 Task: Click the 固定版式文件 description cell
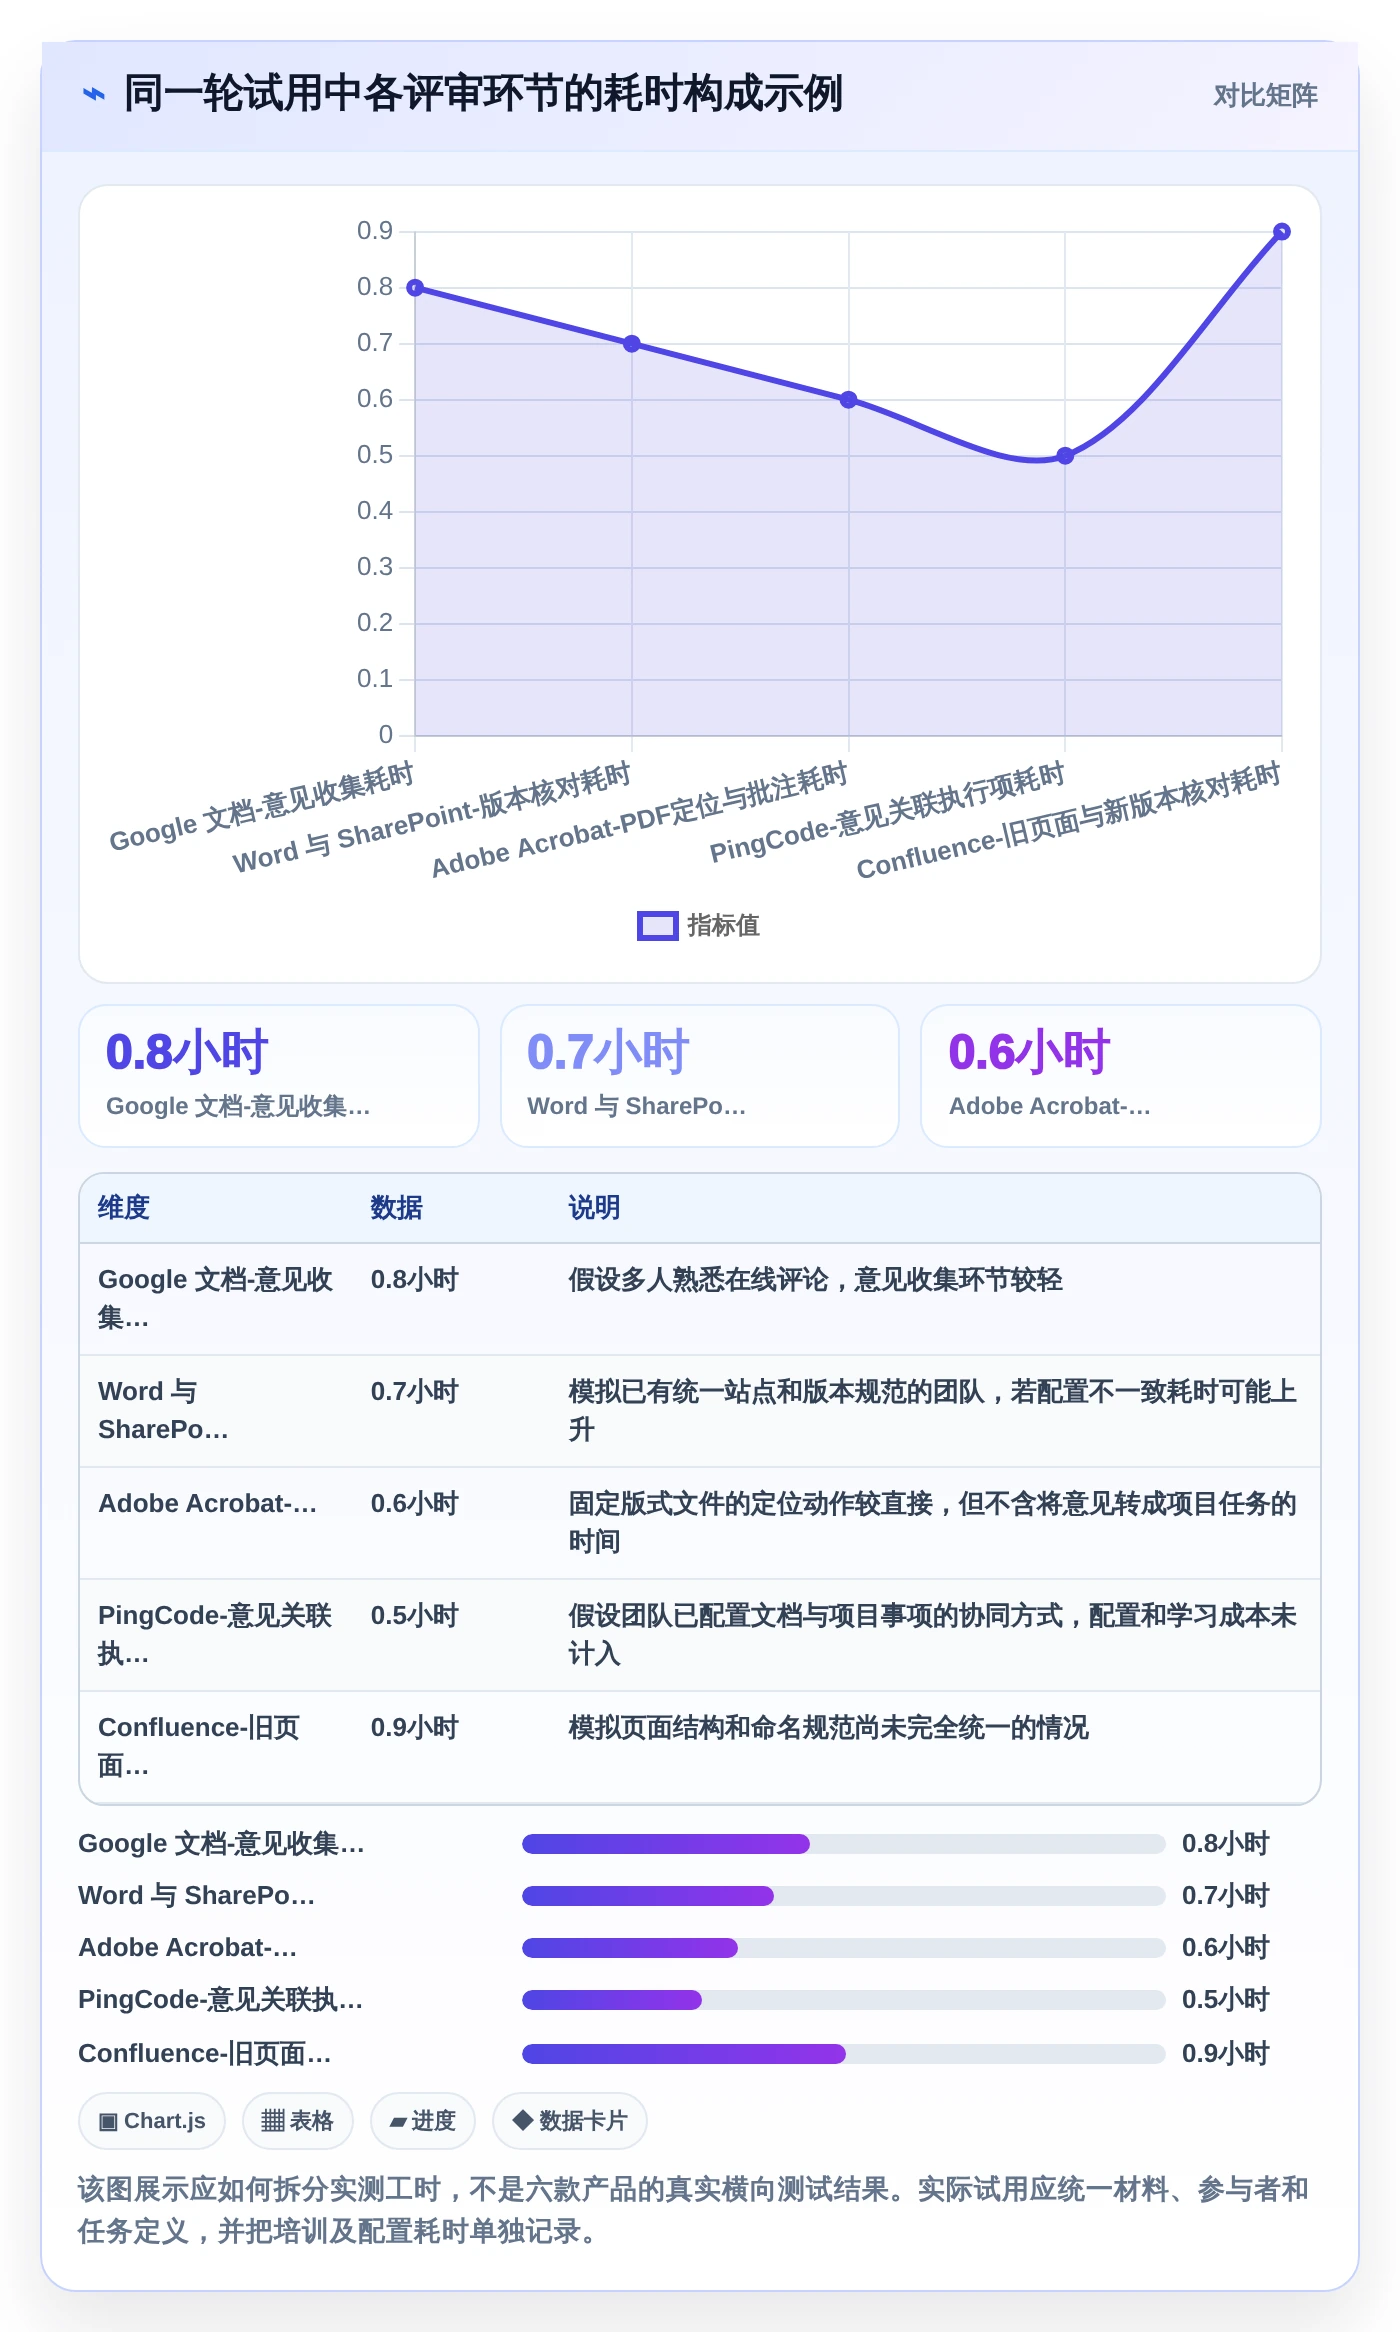tap(933, 1523)
